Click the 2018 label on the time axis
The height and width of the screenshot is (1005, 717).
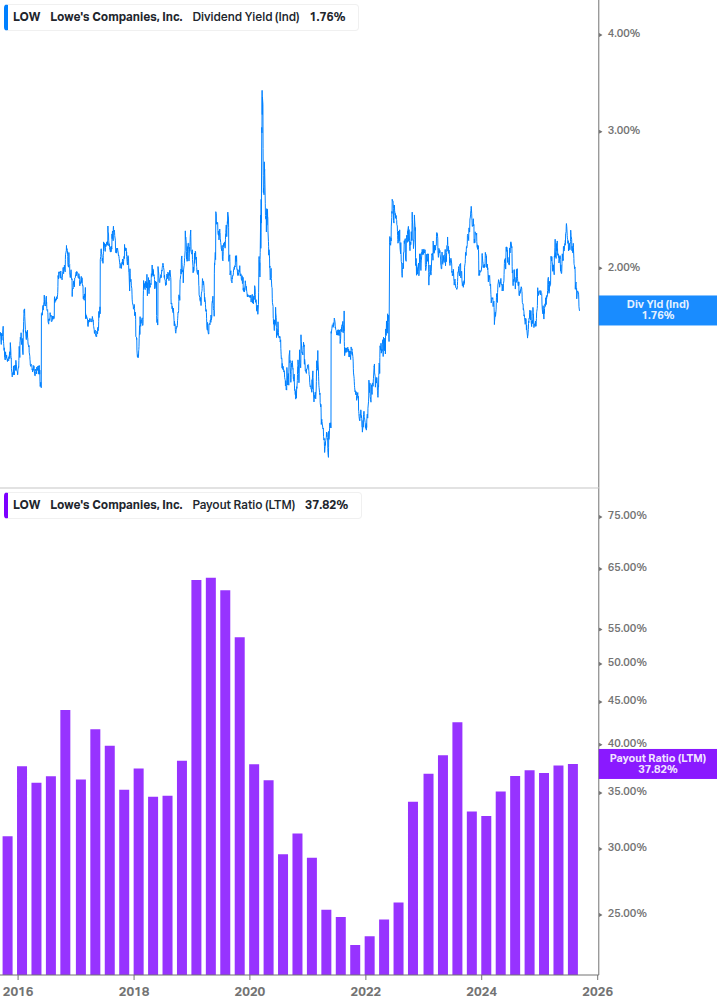pos(134,992)
